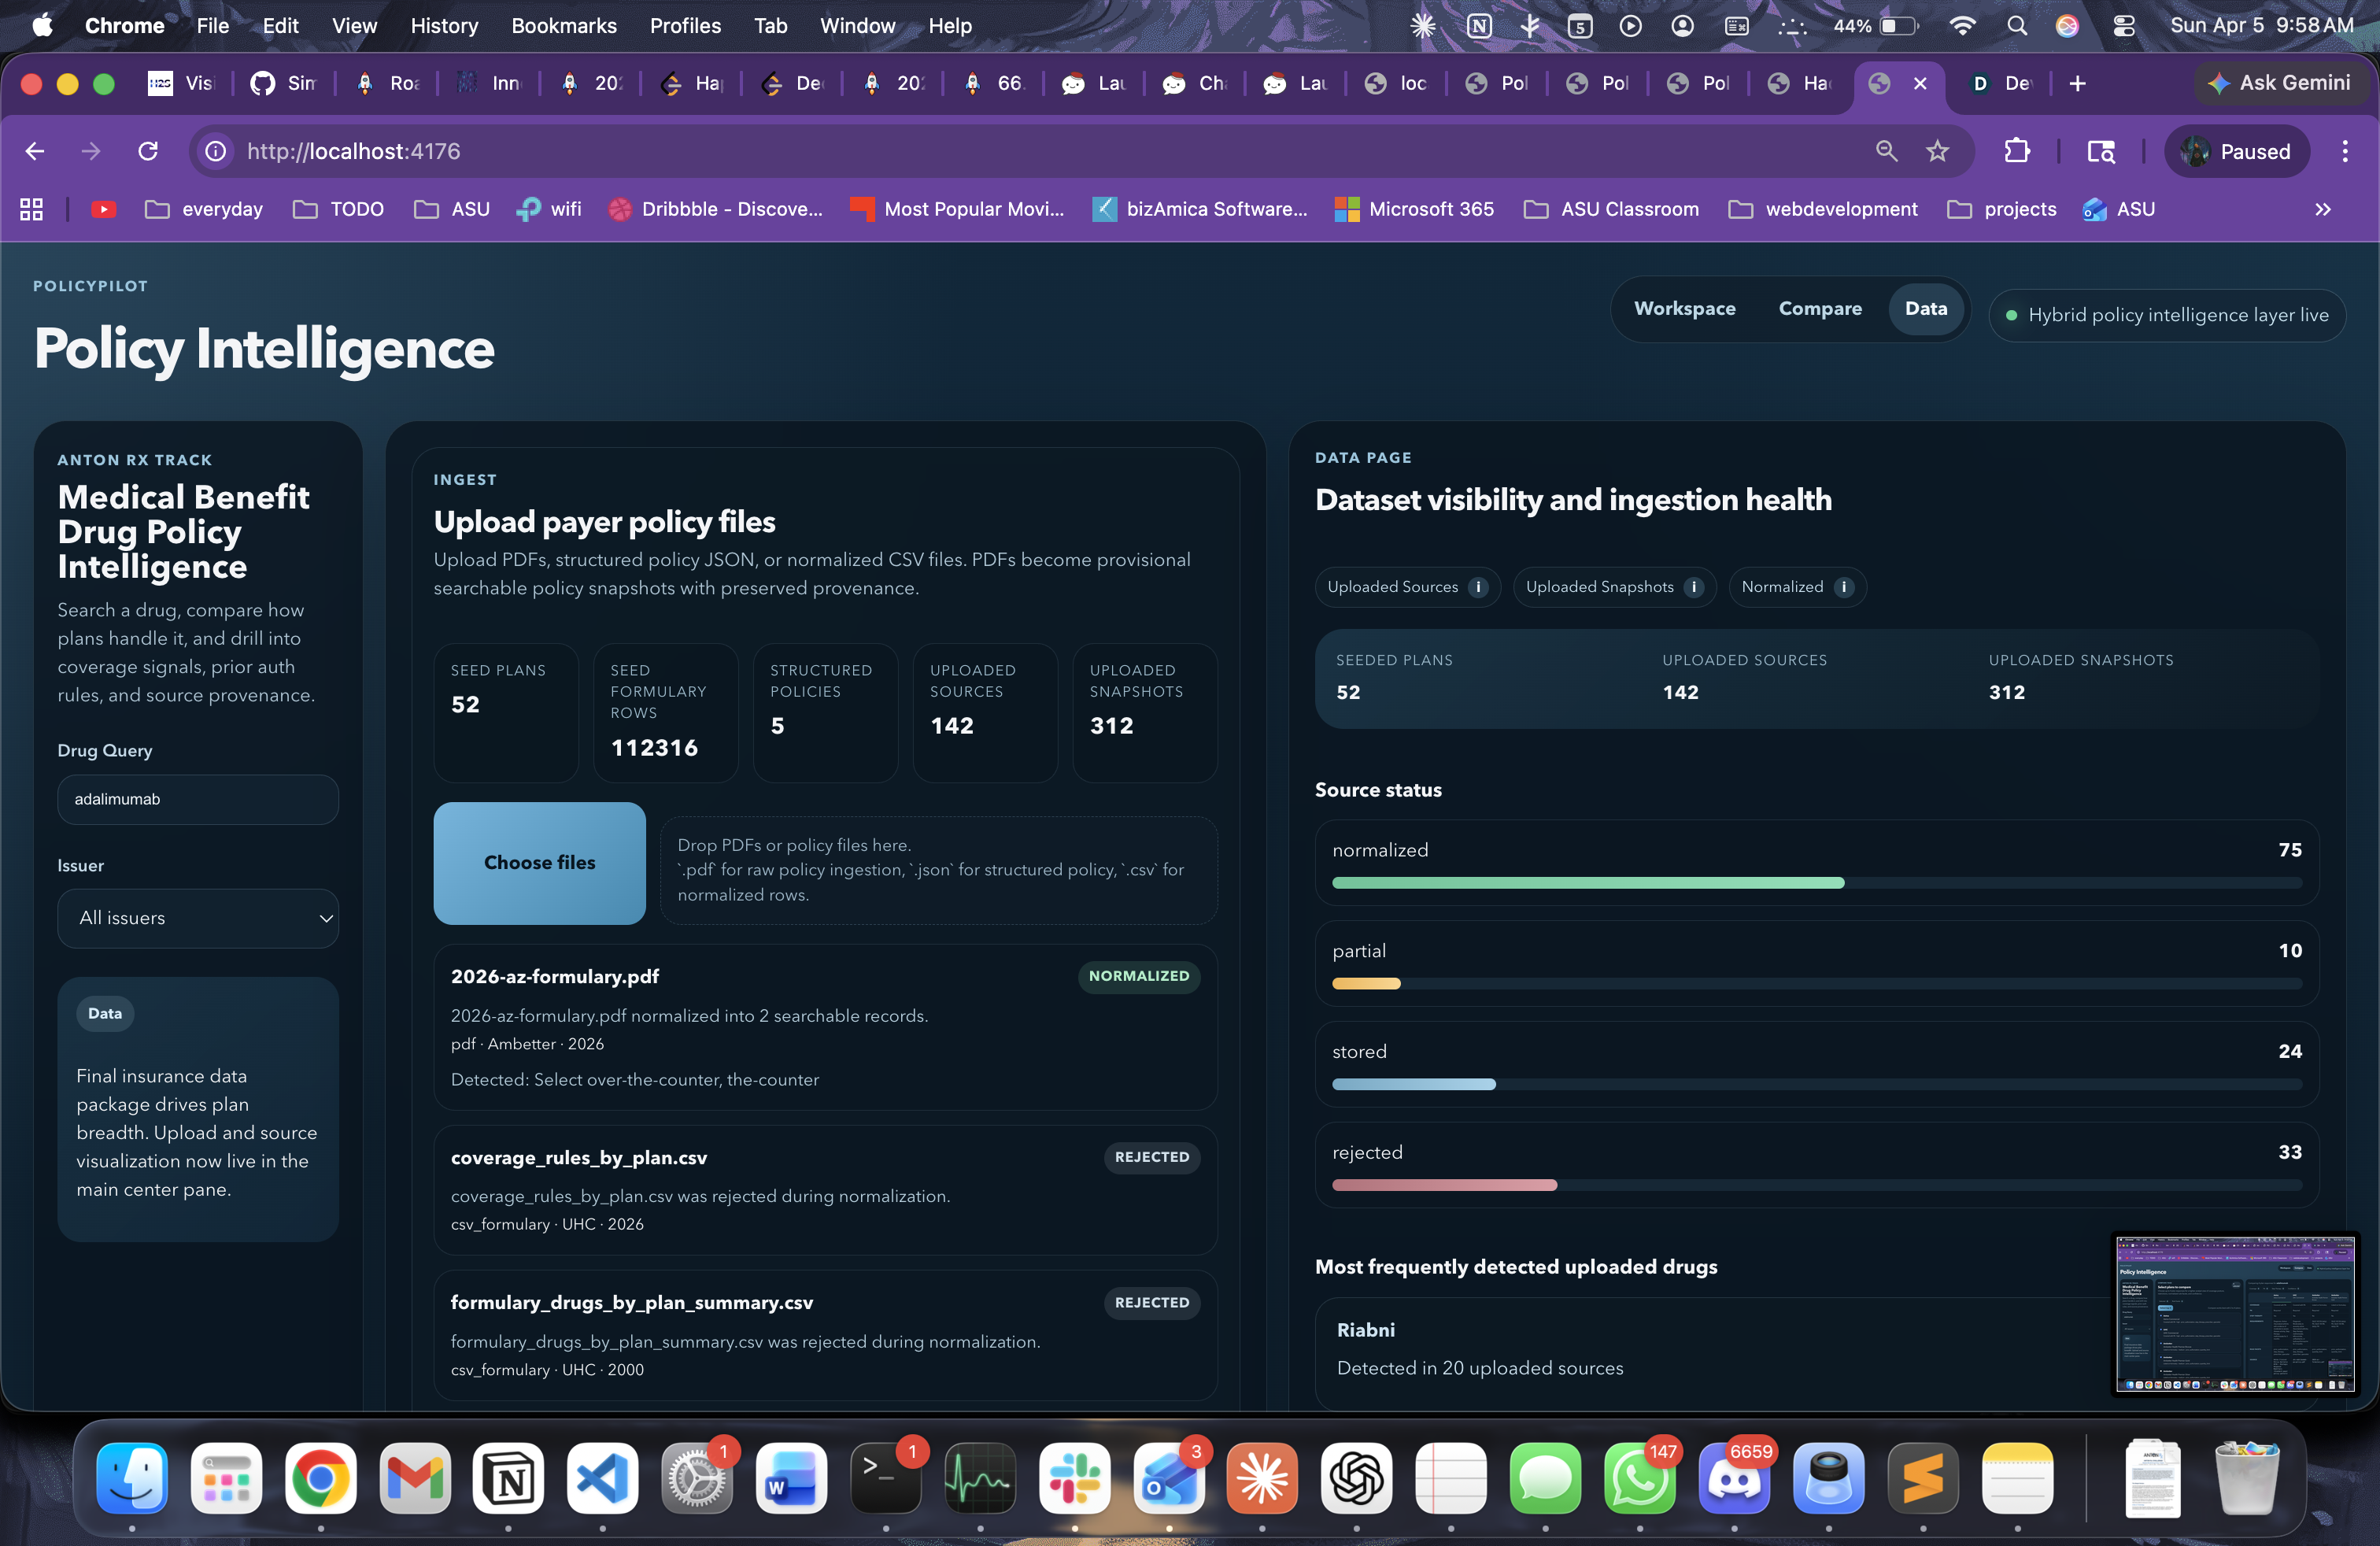Toggle the Normalized filter chip
The image size is (2380, 1546).
click(x=1781, y=587)
